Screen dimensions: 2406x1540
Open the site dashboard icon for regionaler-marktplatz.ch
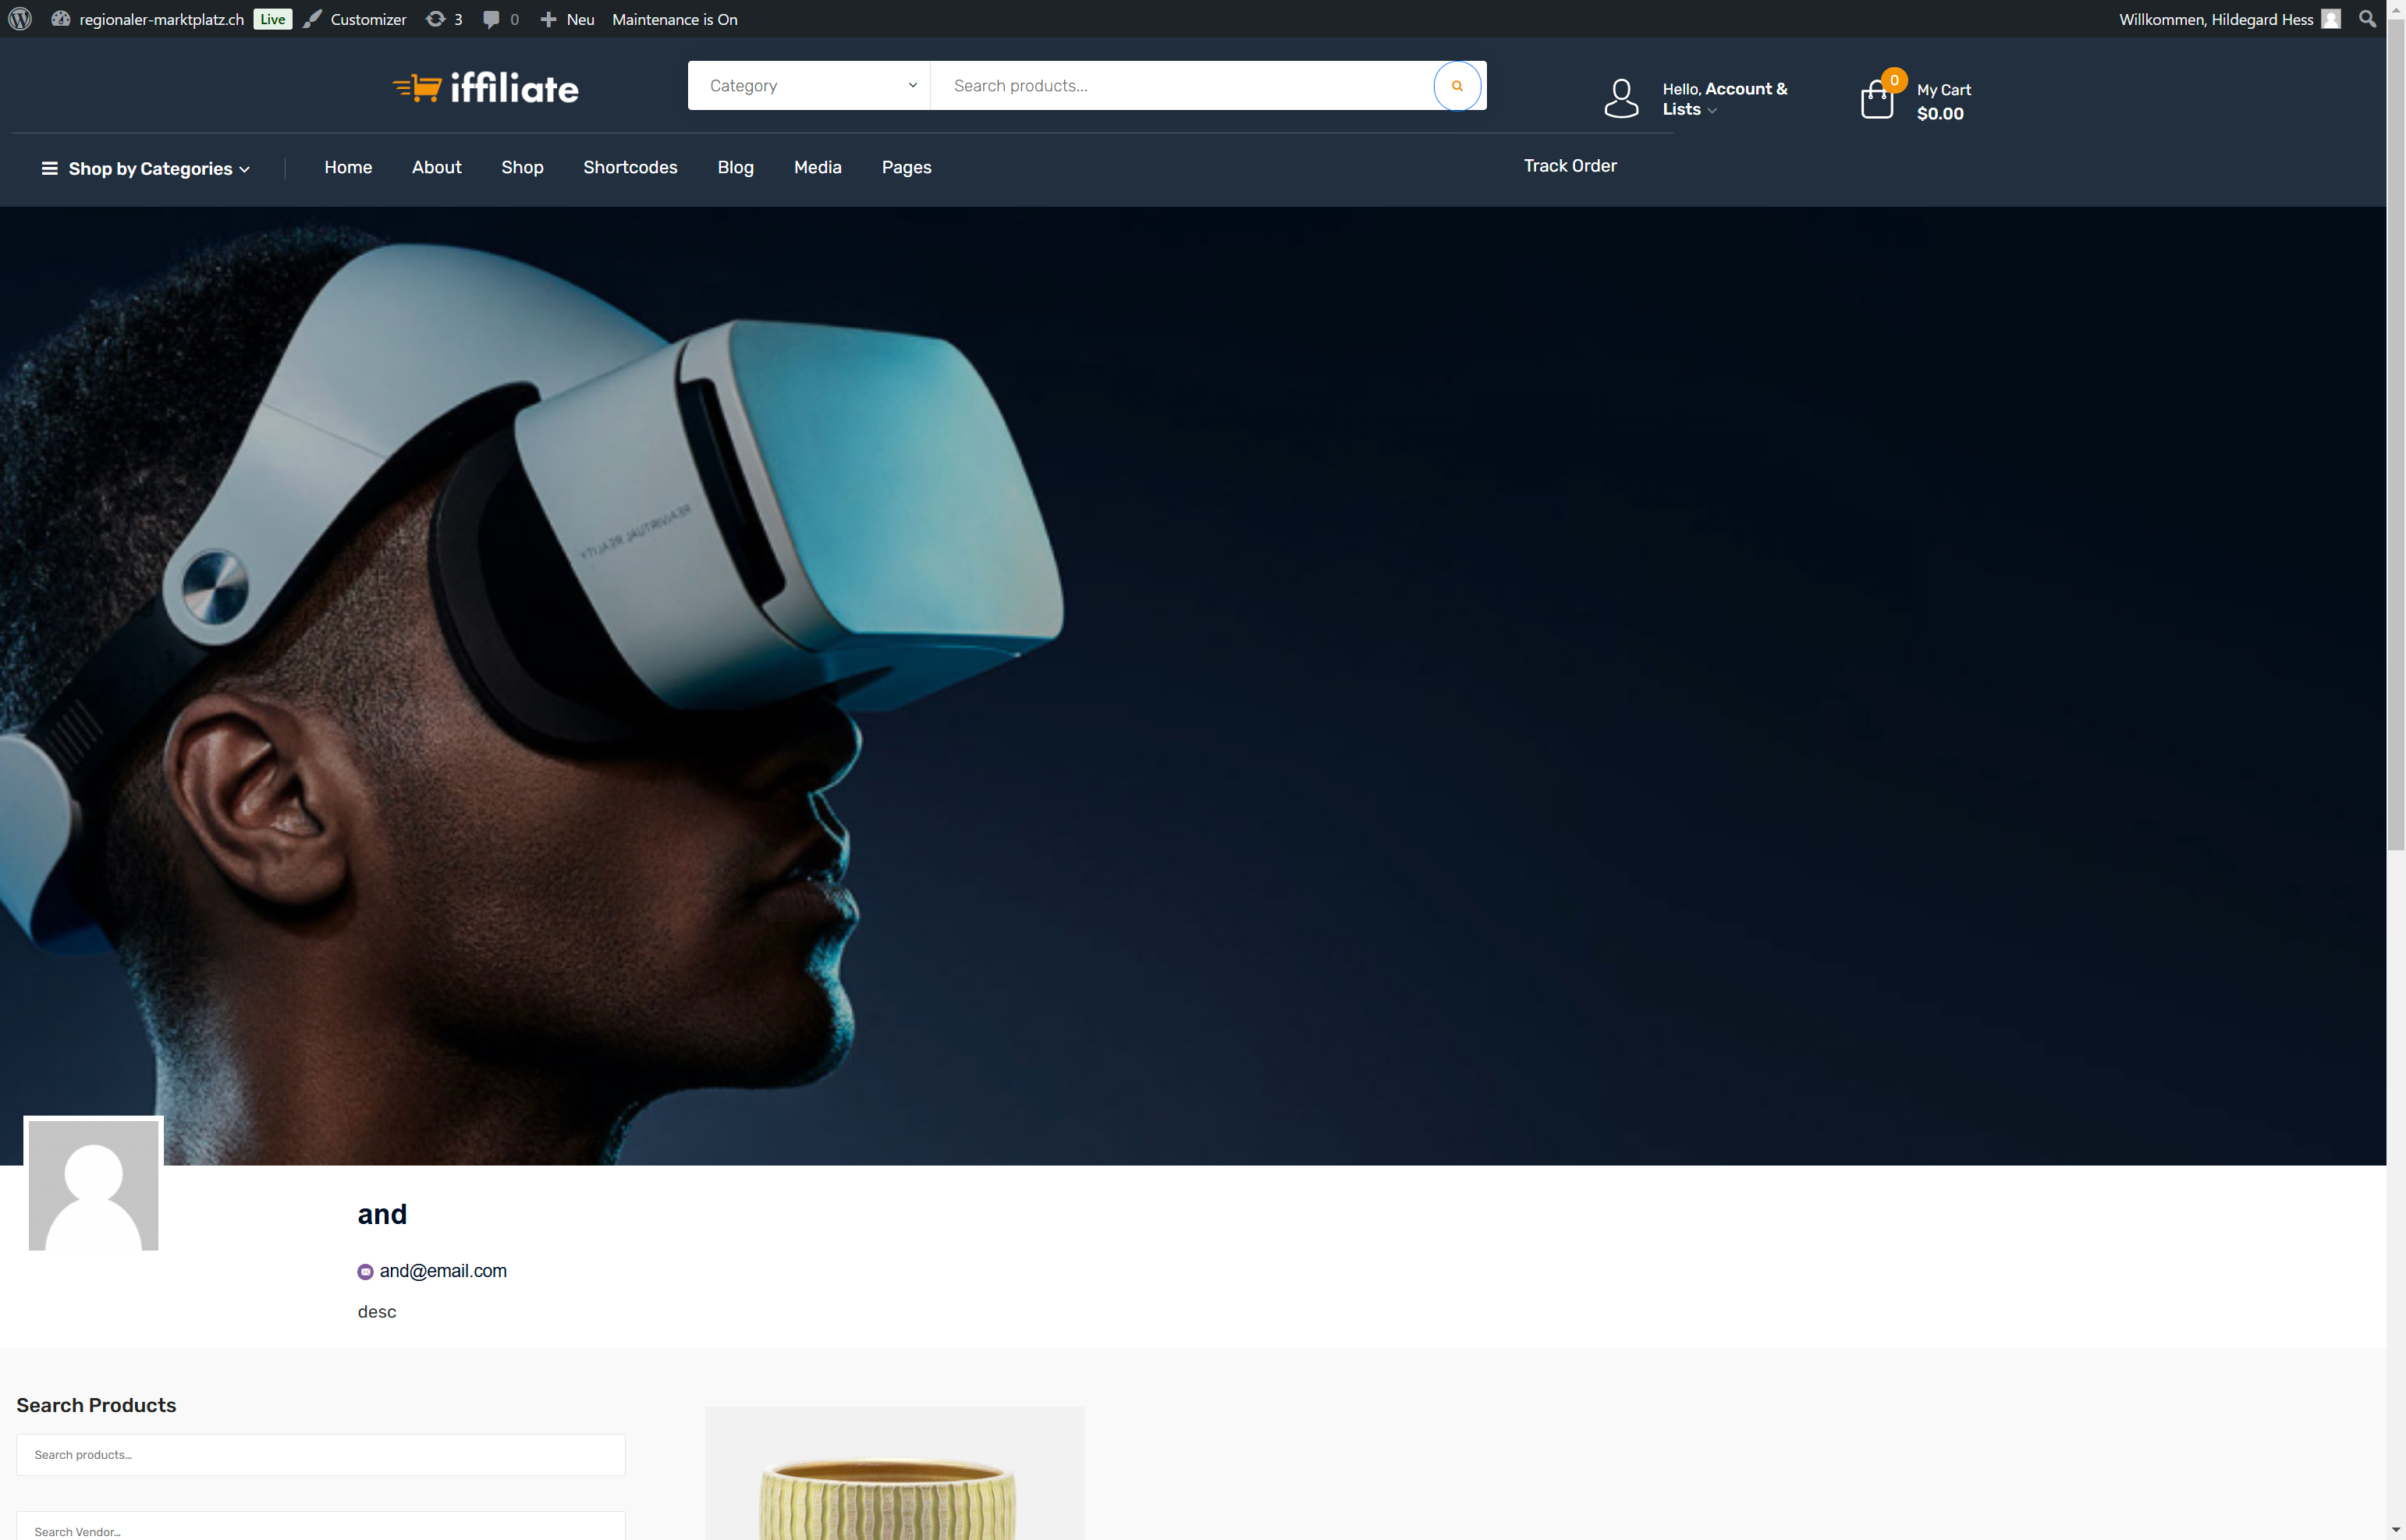tap(61, 19)
